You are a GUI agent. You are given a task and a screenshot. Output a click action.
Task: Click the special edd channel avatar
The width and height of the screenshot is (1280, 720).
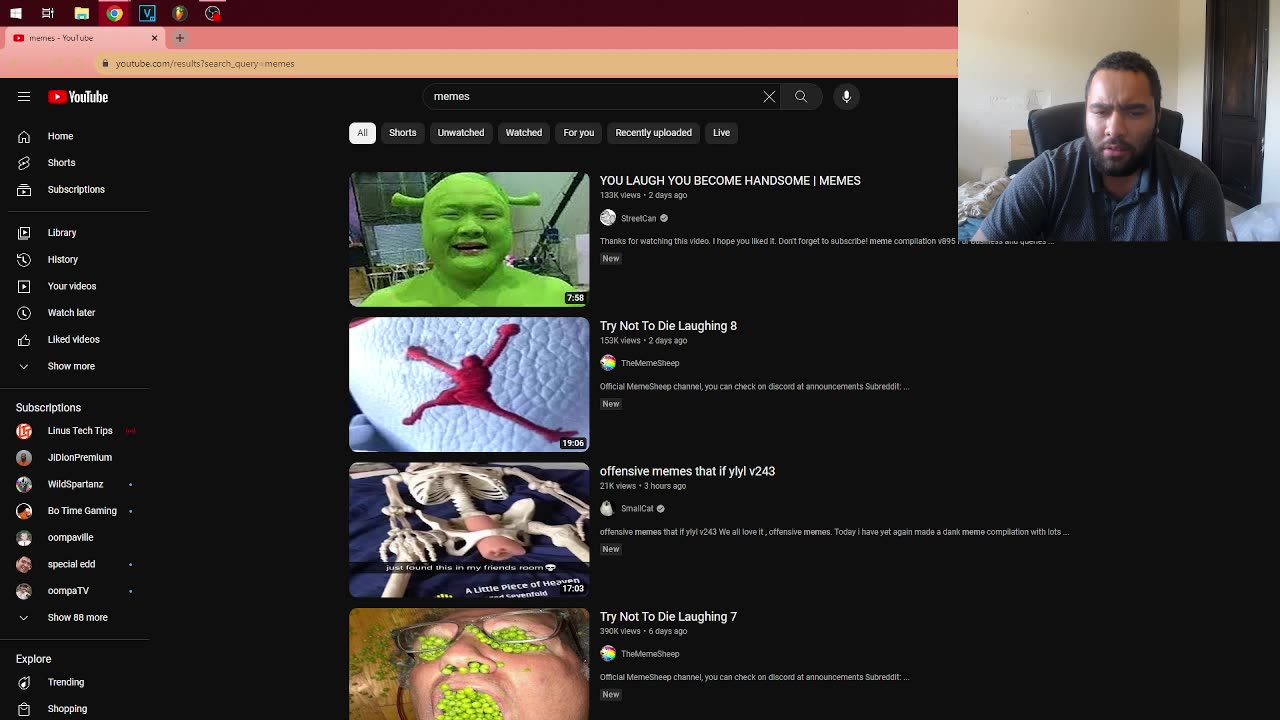click(24, 564)
